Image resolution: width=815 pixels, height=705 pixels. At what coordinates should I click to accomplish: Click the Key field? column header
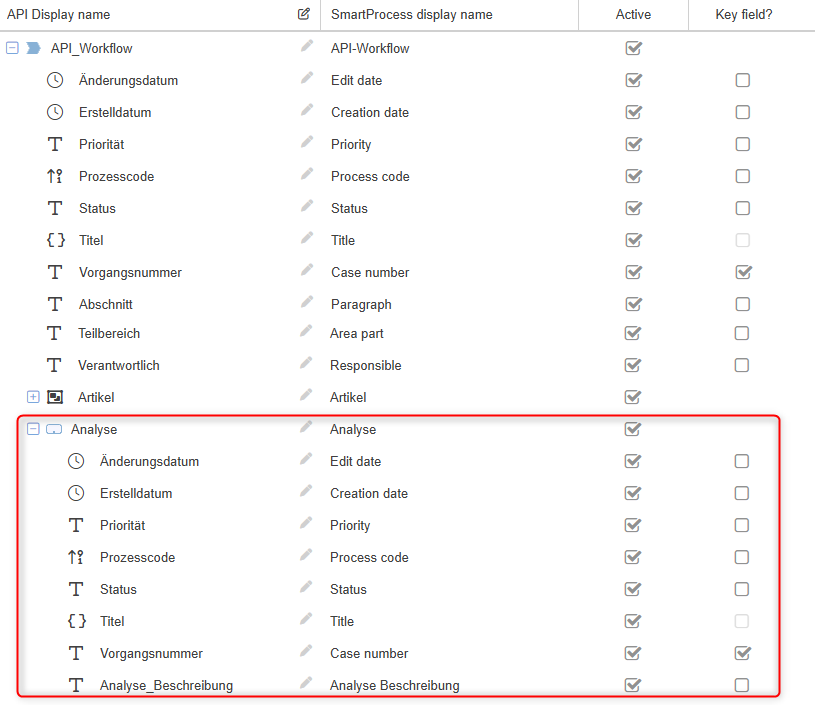[744, 15]
